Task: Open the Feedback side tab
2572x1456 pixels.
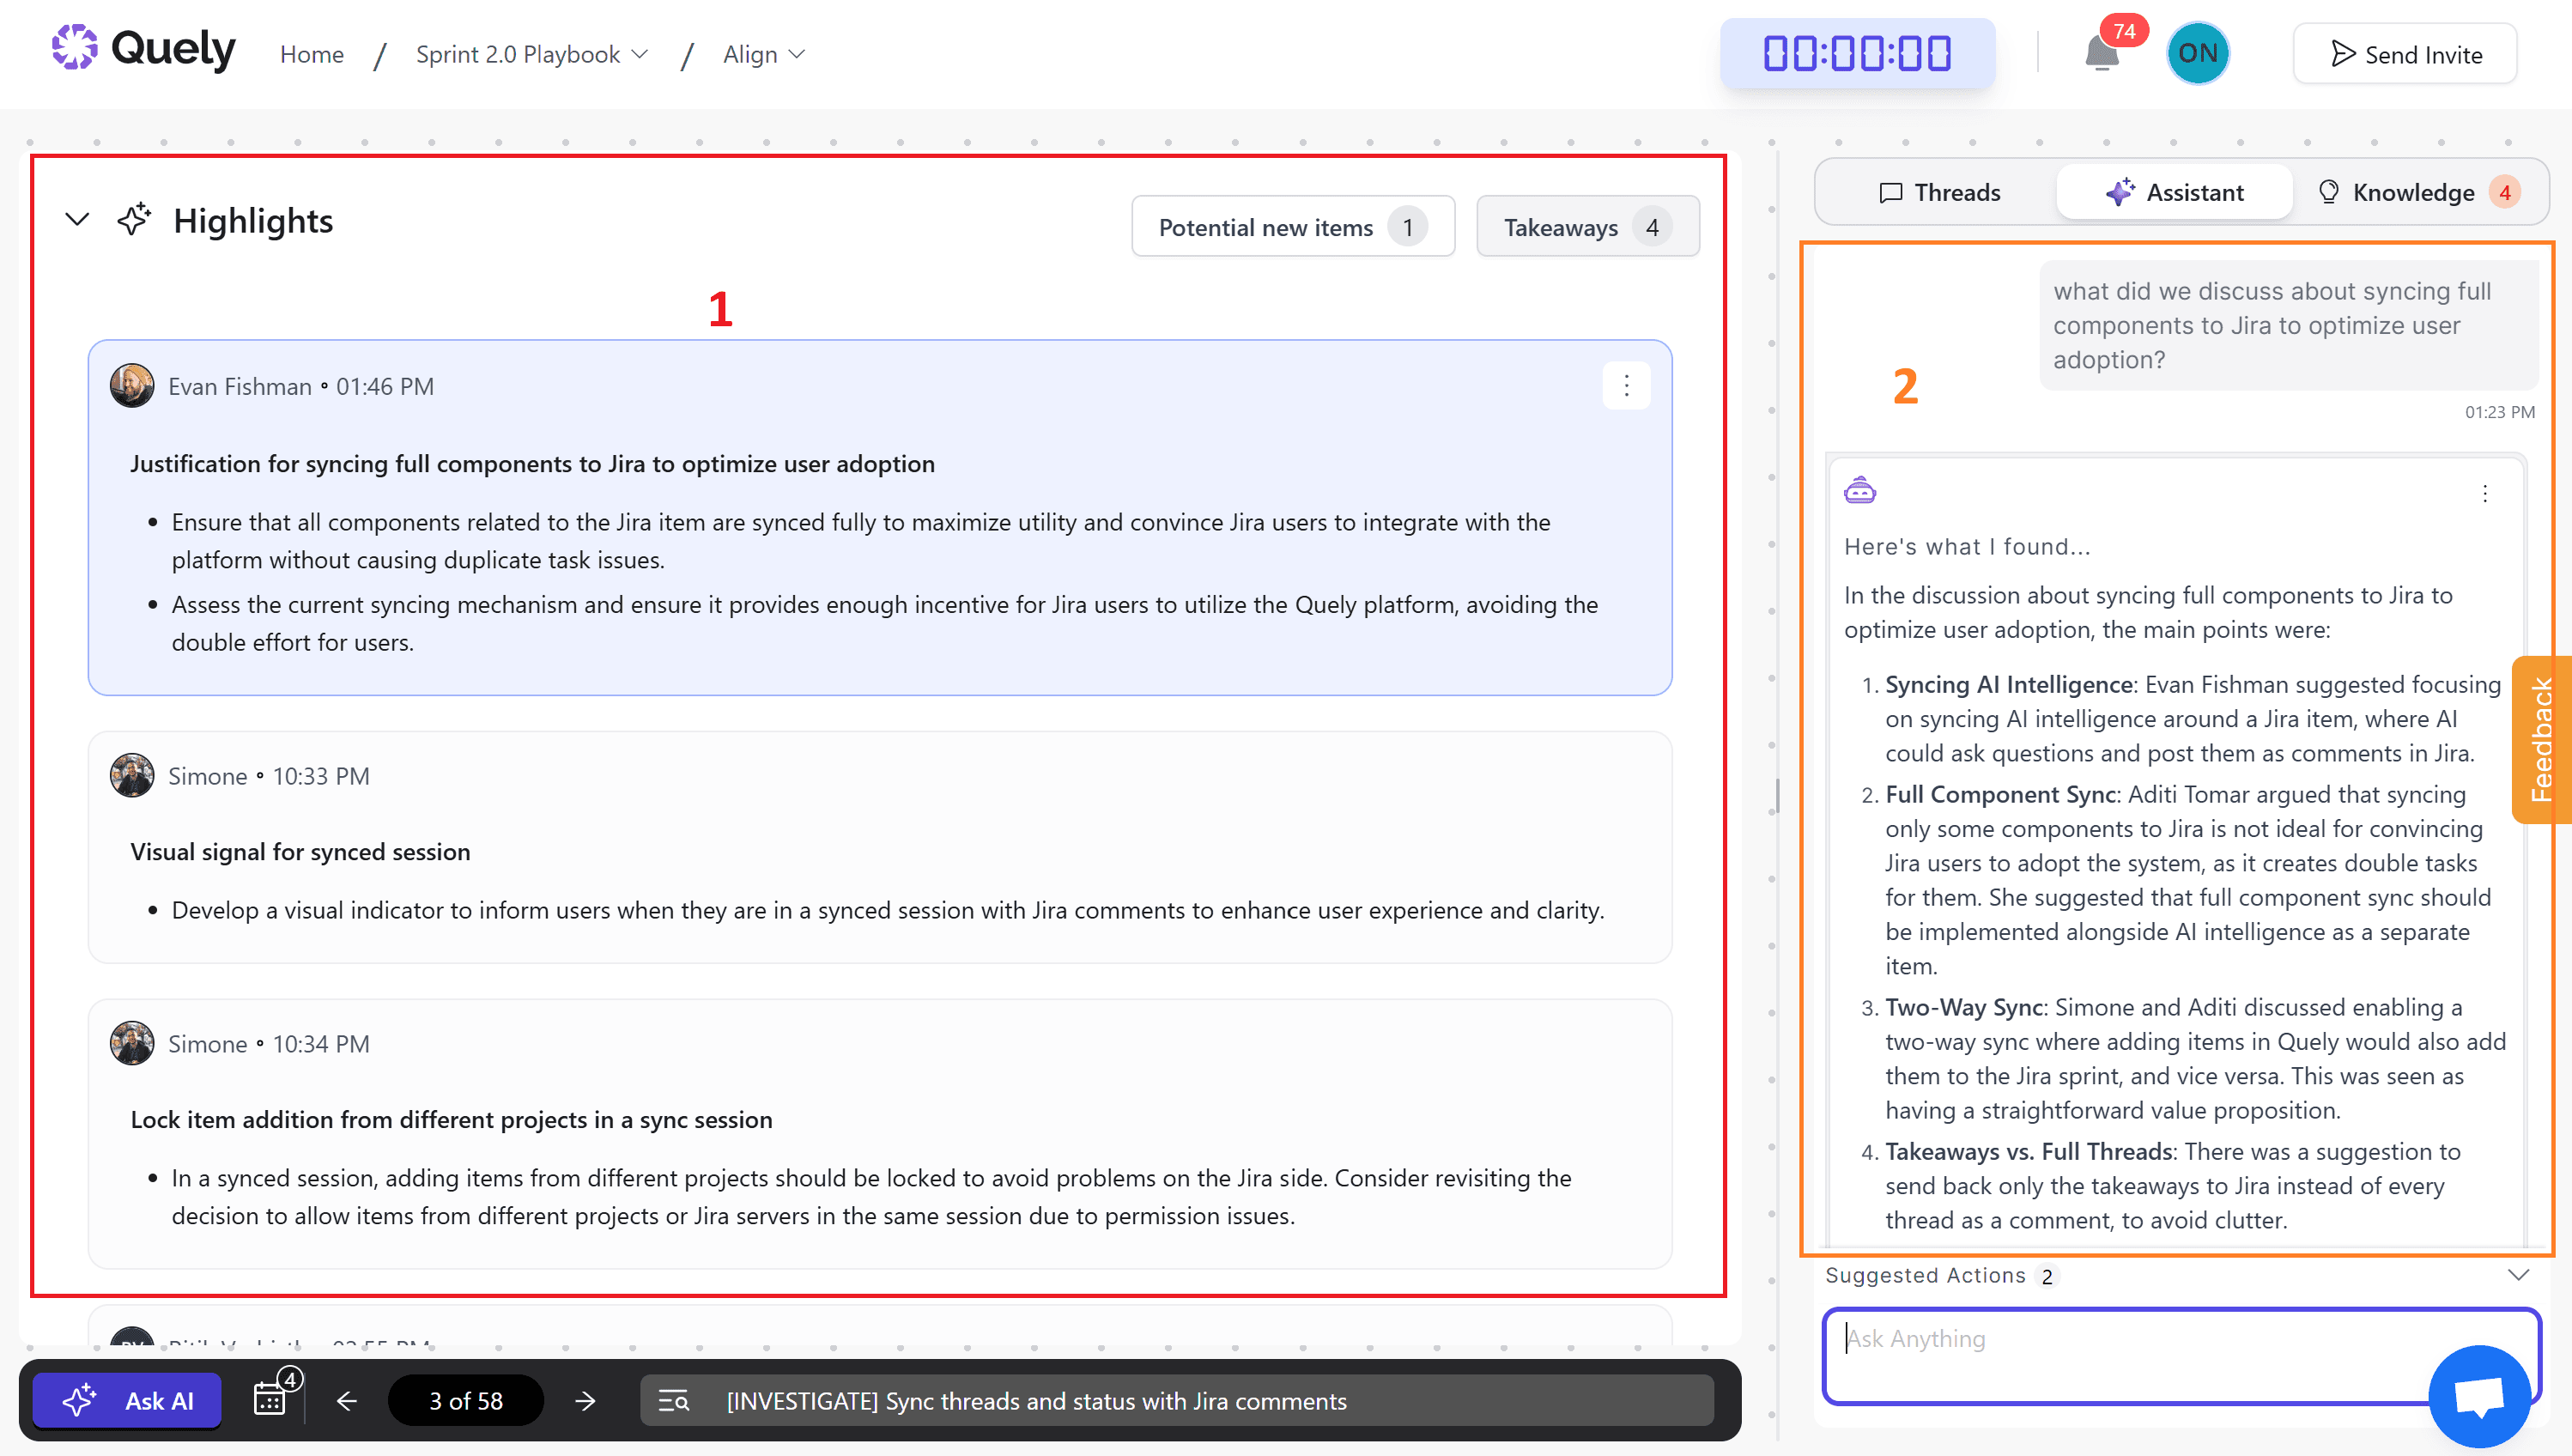Action: pos(2541,739)
